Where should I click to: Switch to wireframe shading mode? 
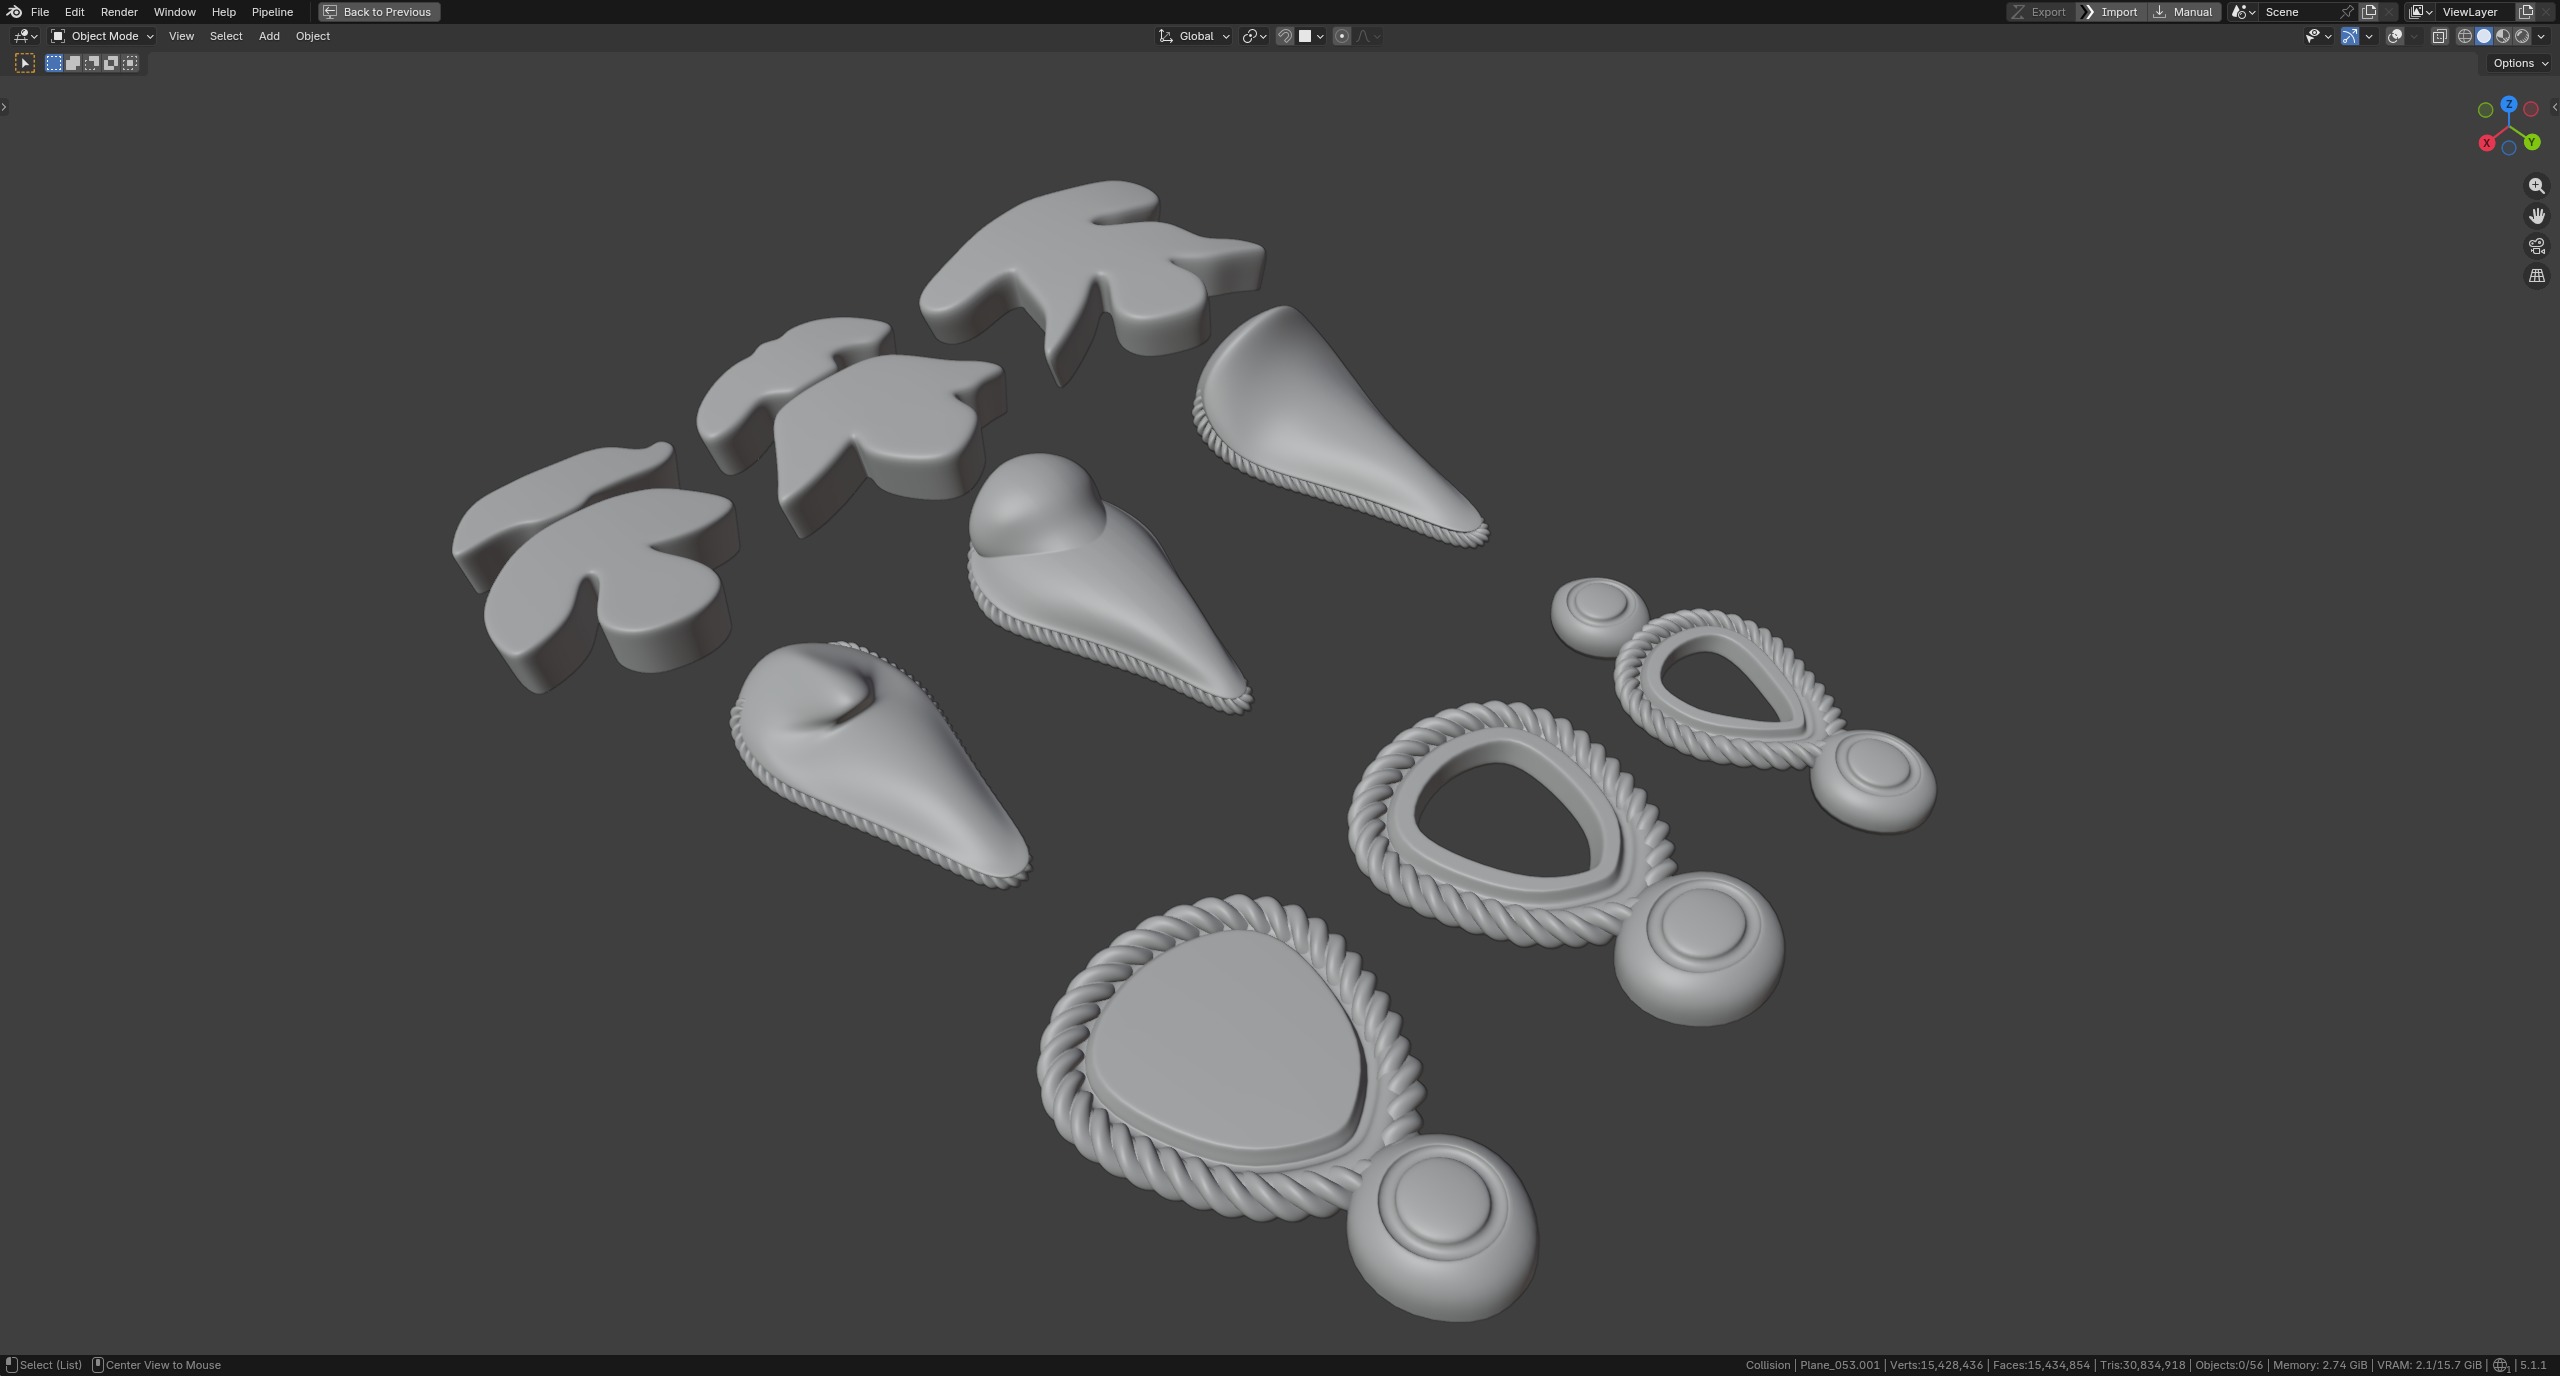[x=2465, y=36]
